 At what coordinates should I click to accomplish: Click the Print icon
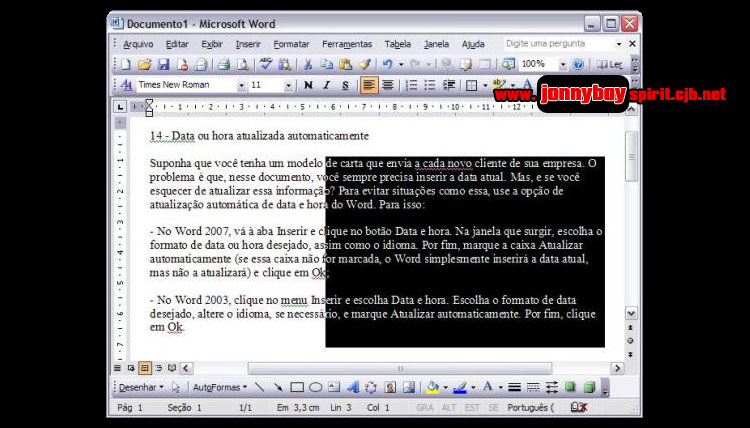point(224,64)
